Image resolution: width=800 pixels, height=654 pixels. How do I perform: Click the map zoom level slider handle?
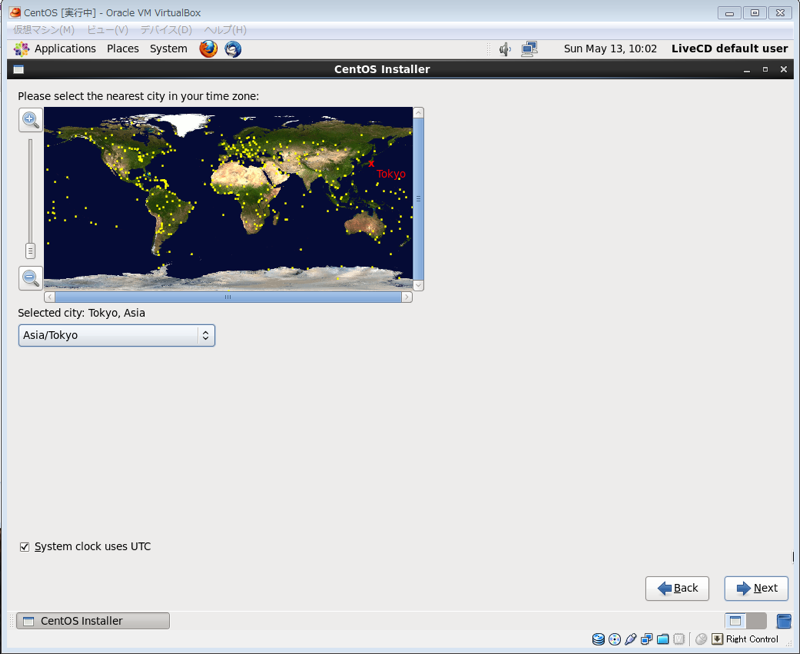(30, 251)
